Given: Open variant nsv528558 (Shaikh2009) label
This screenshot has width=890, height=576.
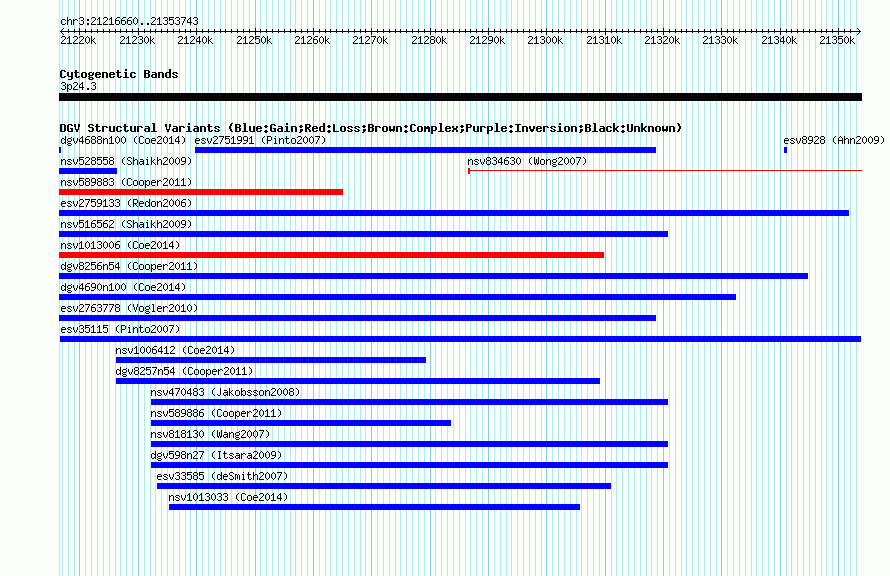Looking at the screenshot, I should pos(126,161).
